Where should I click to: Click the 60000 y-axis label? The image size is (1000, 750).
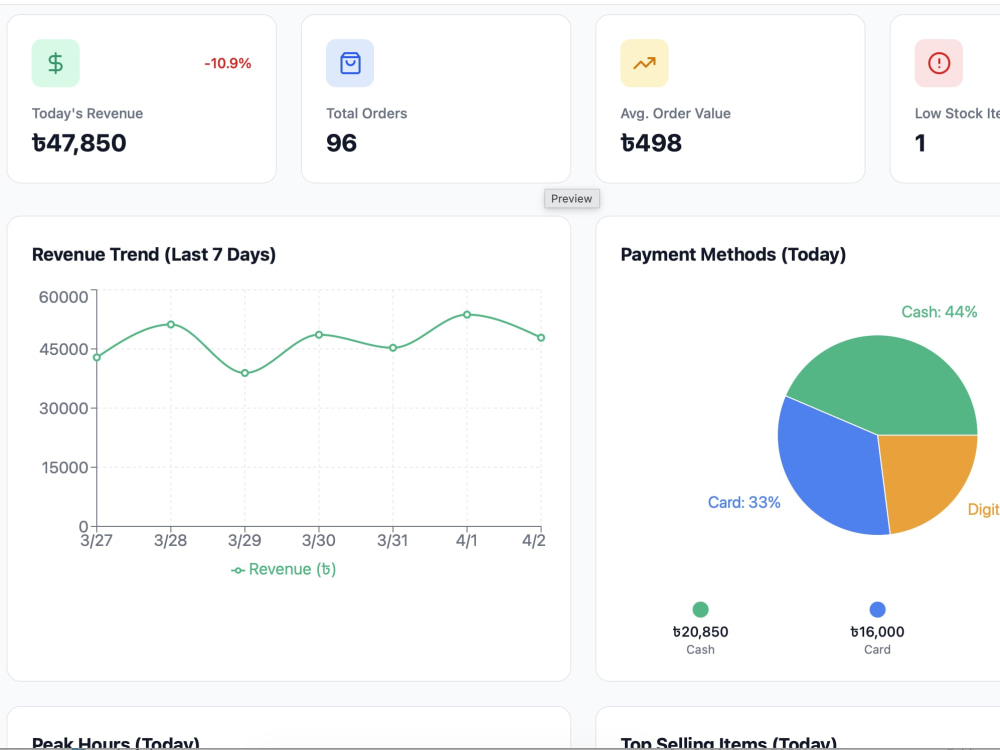point(63,297)
